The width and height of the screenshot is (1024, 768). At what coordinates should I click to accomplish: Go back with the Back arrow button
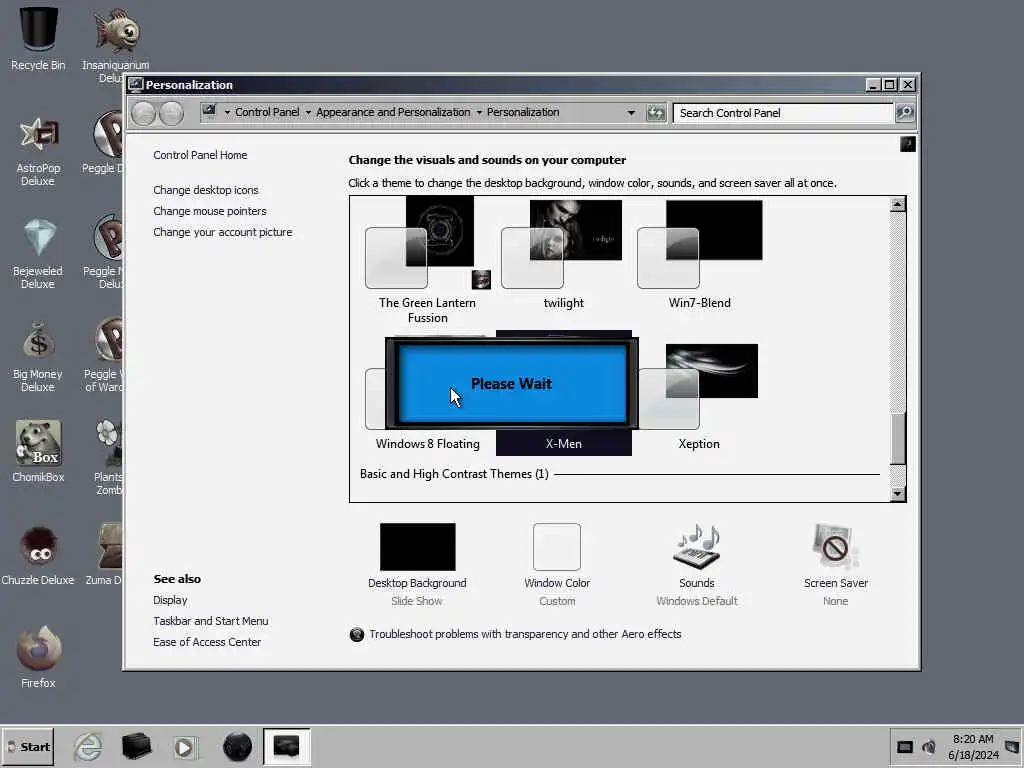pyautogui.click(x=144, y=114)
